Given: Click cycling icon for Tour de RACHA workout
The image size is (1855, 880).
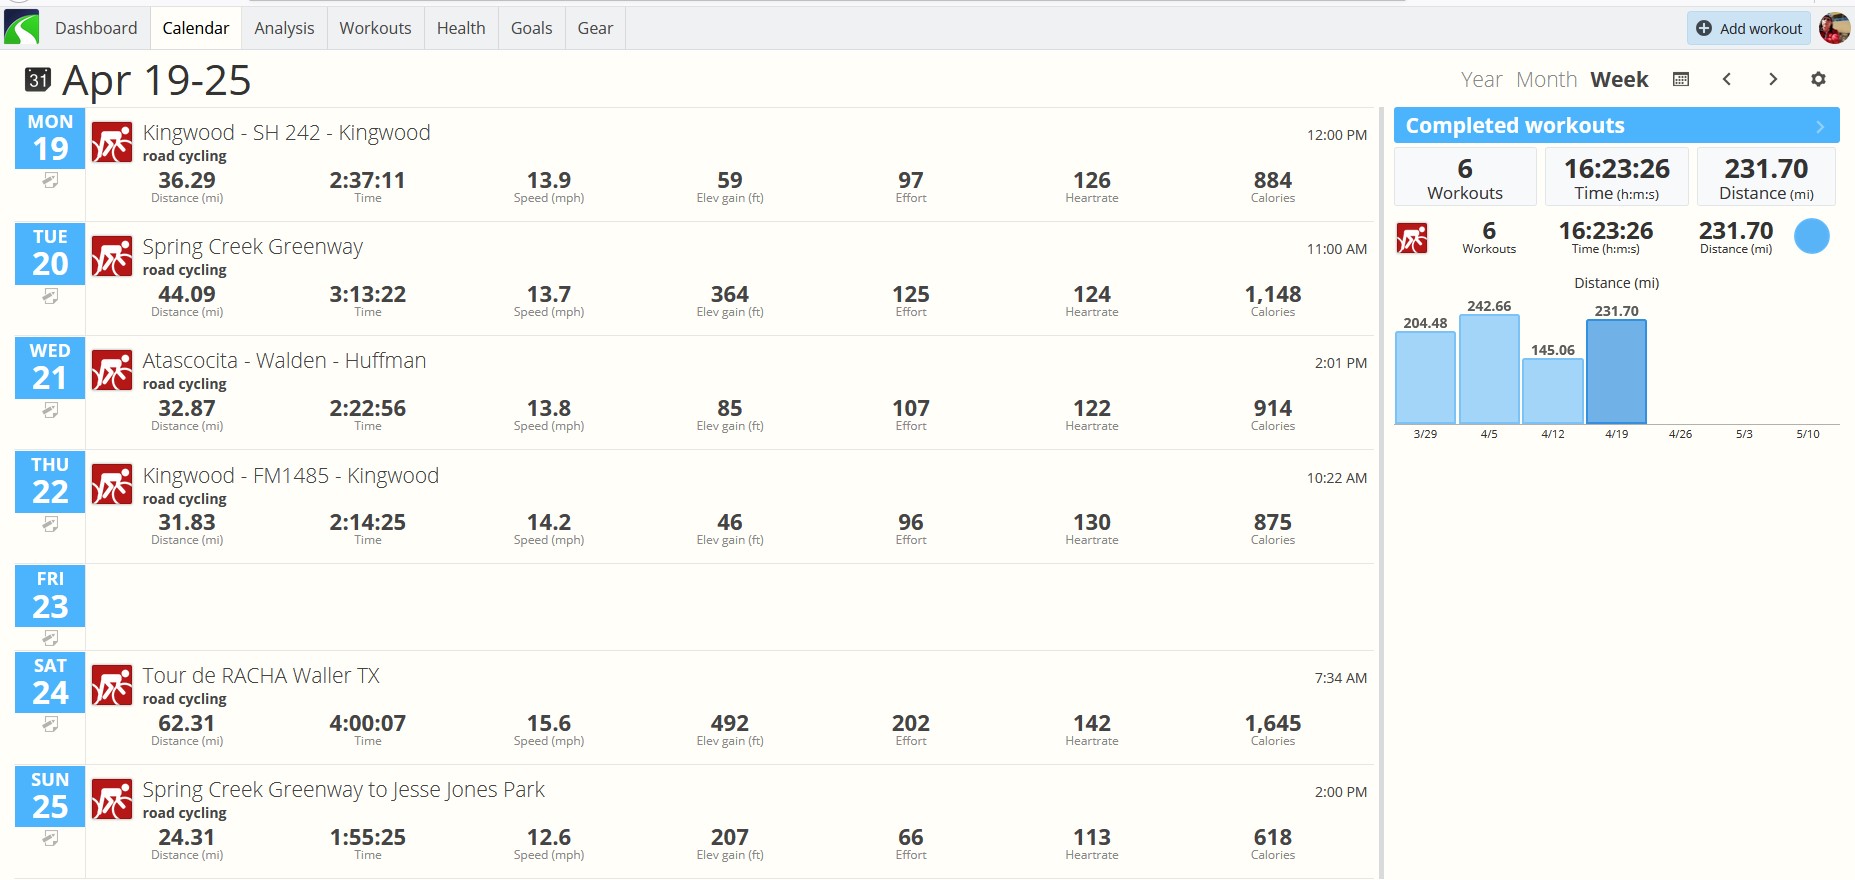Looking at the screenshot, I should (112, 685).
